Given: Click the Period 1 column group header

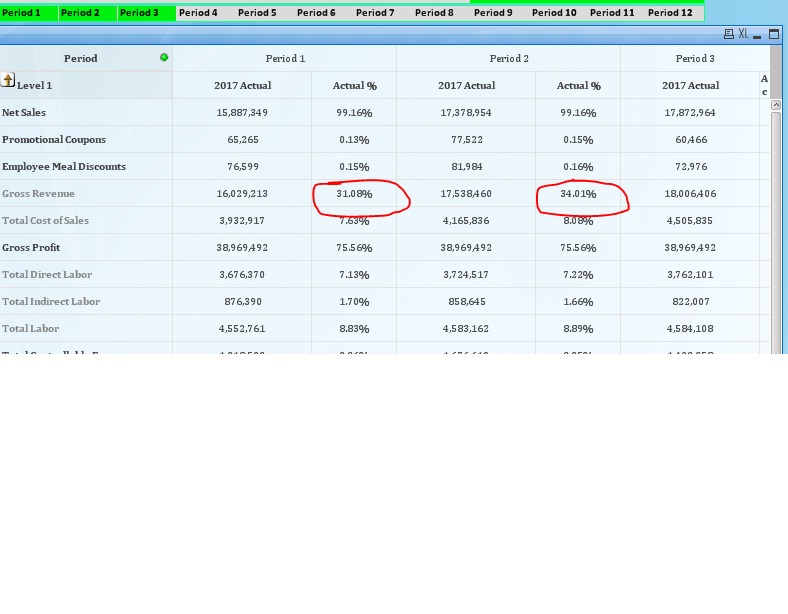Looking at the screenshot, I should tap(285, 58).
